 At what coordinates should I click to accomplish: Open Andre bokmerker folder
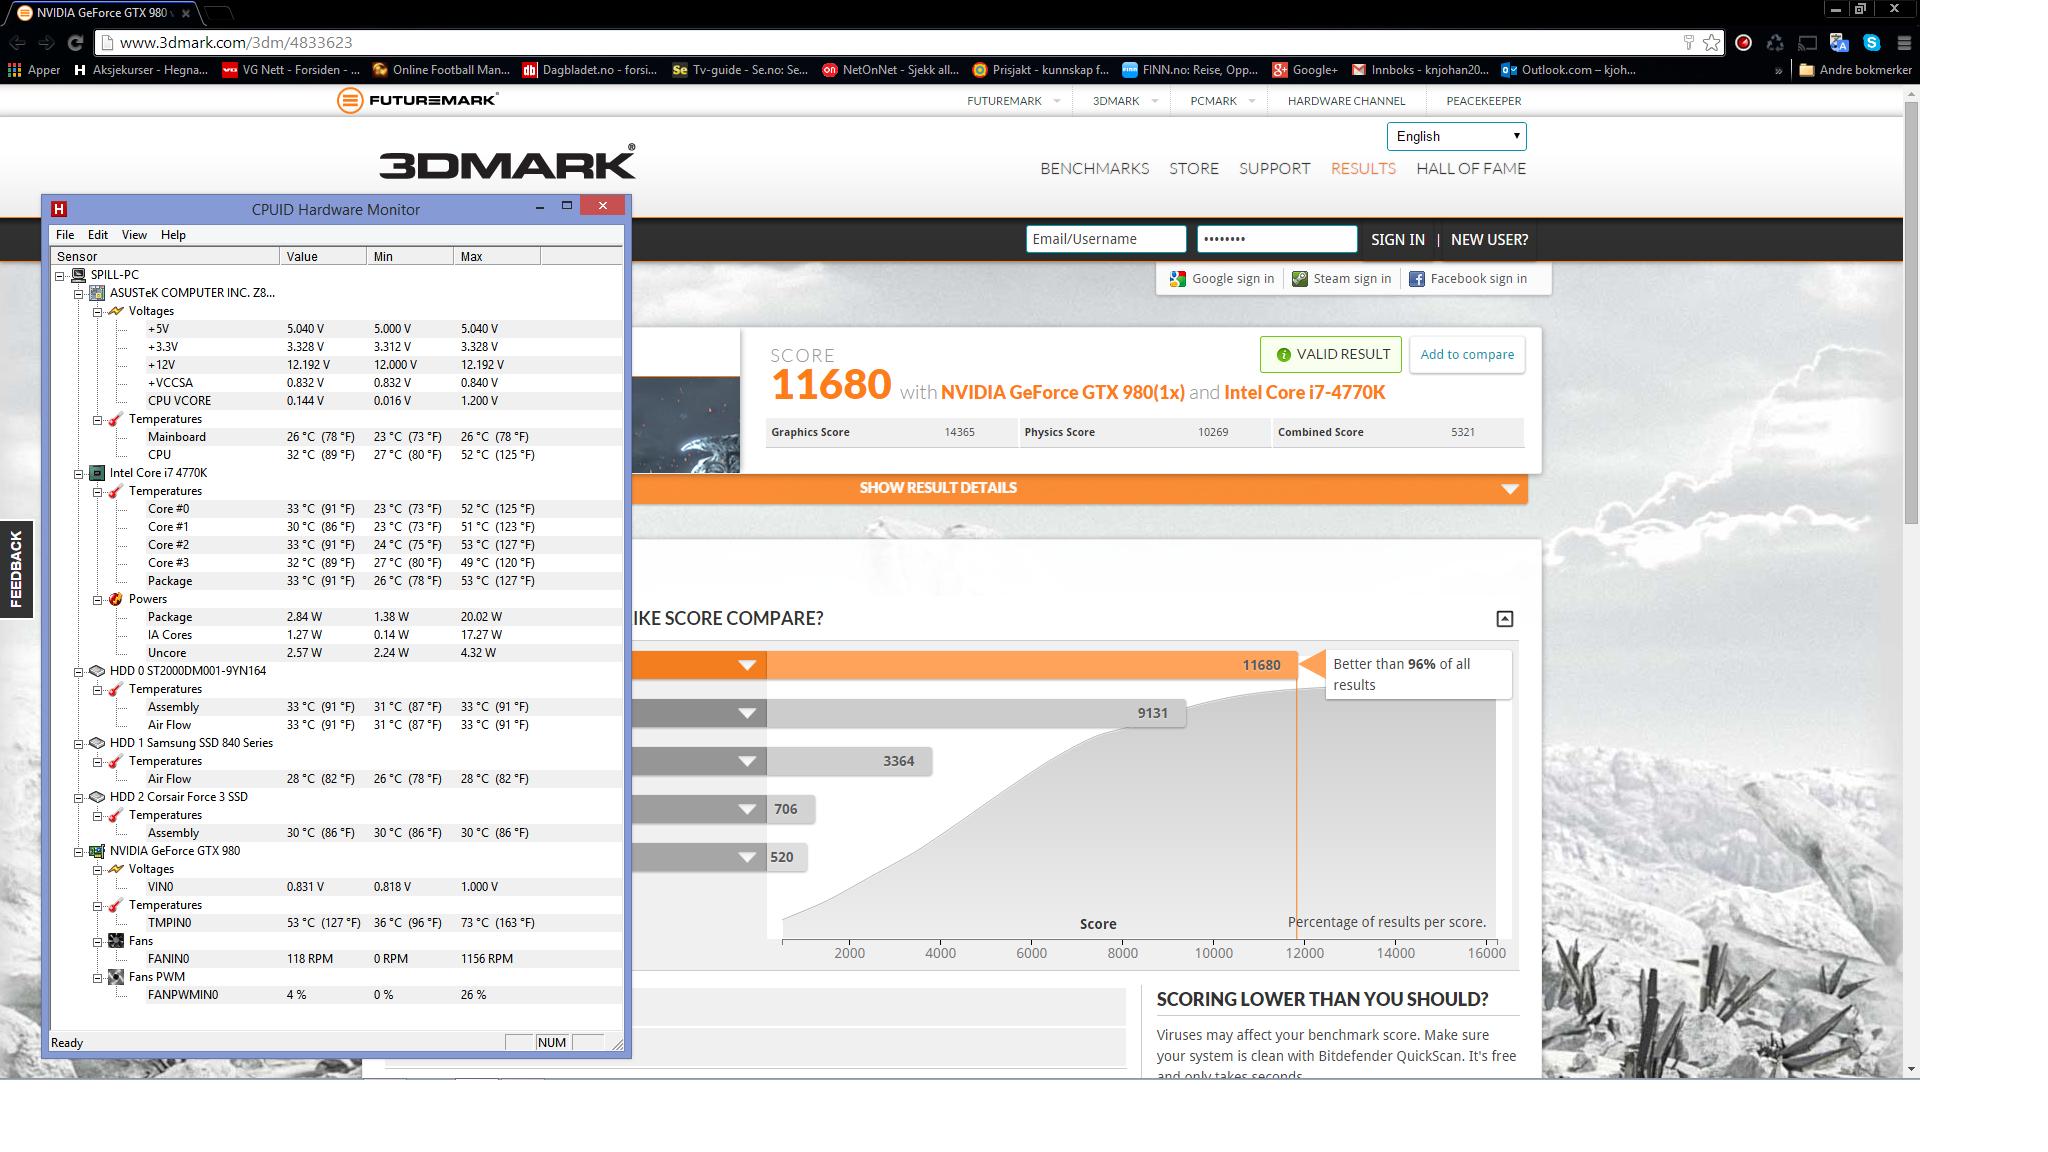coord(1855,70)
